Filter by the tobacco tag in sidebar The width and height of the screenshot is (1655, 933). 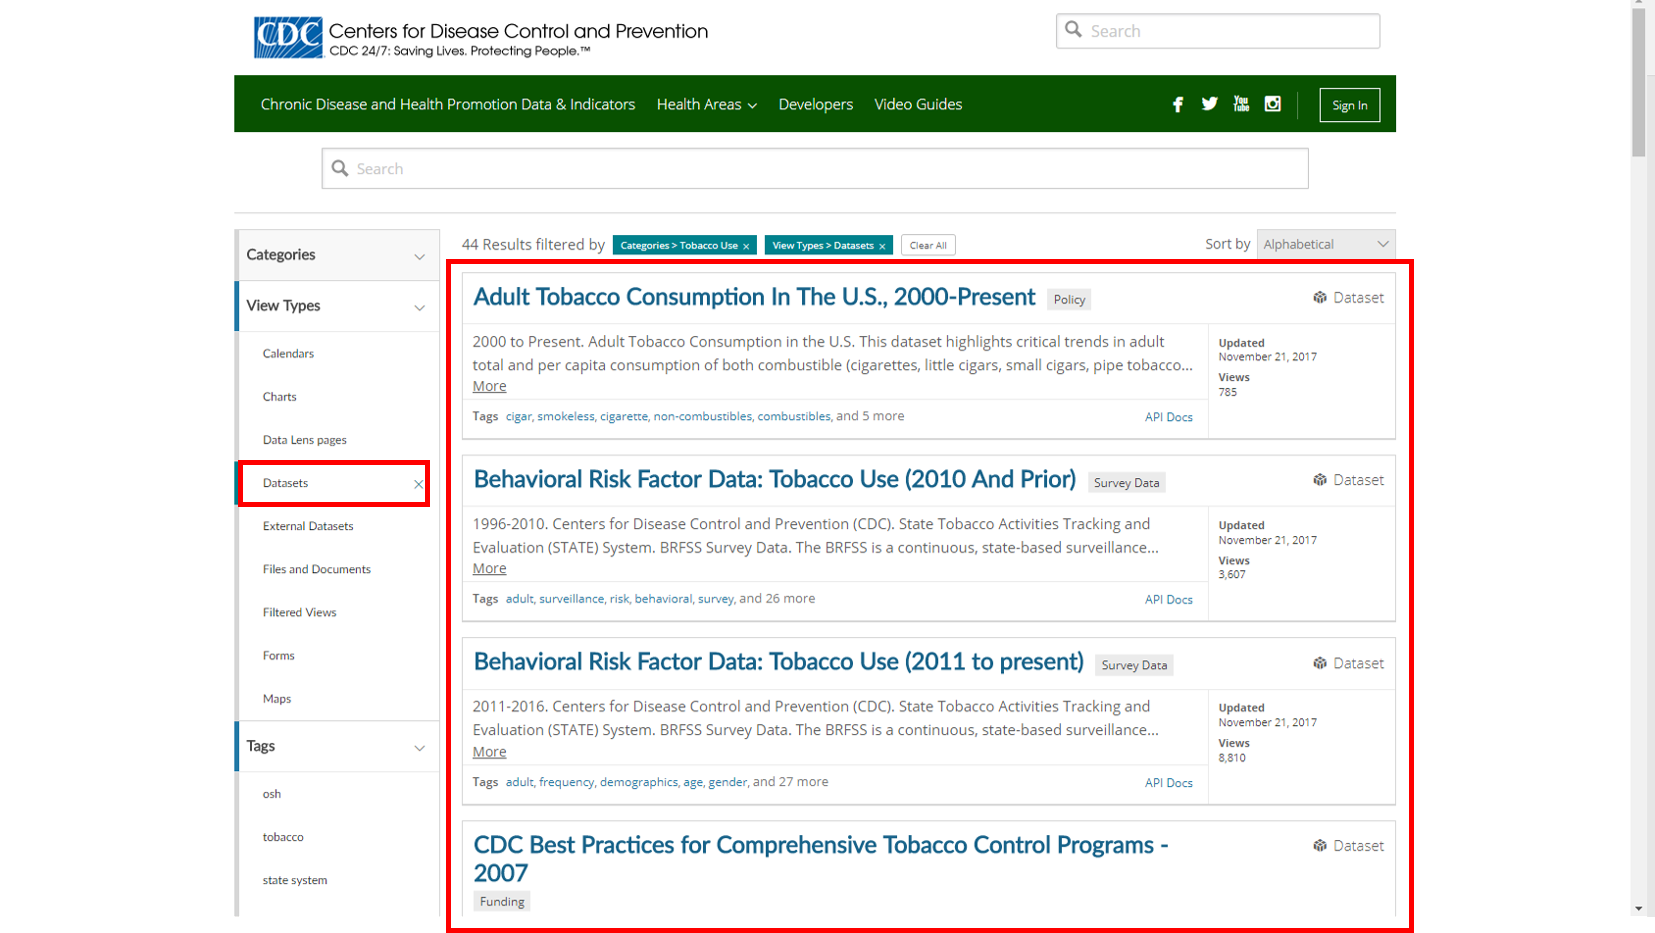(x=283, y=837)
